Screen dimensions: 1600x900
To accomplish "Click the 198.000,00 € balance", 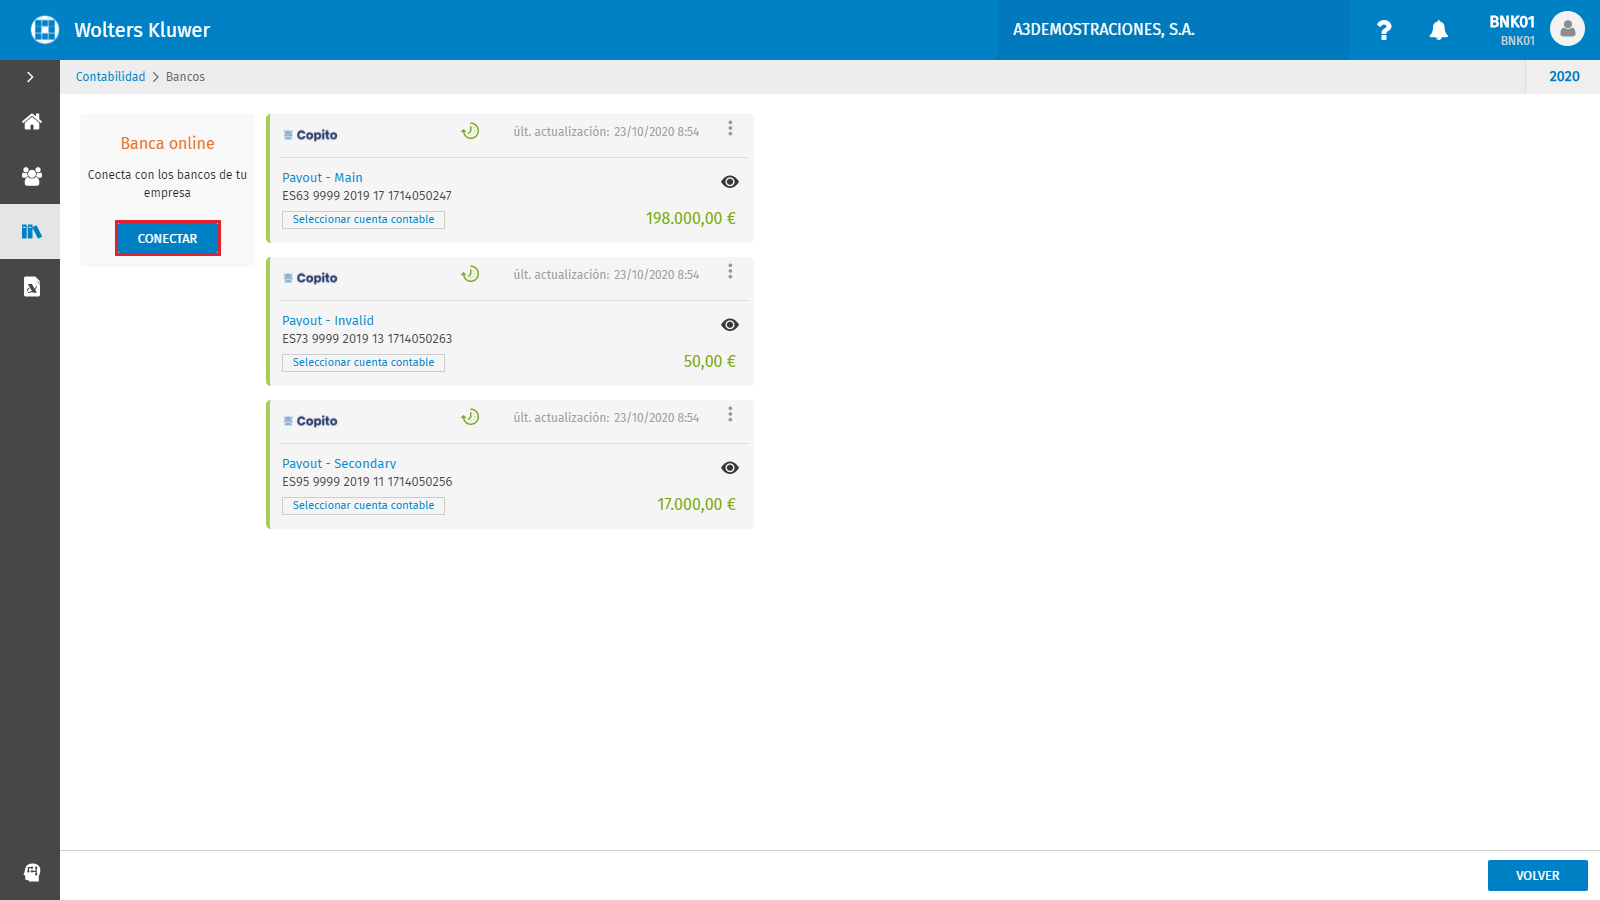I will [x=691, y=218].
